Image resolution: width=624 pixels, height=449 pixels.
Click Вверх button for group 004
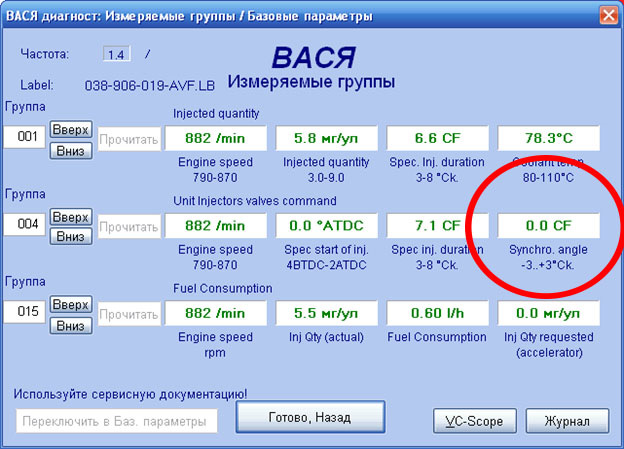[x=71, y=217]
